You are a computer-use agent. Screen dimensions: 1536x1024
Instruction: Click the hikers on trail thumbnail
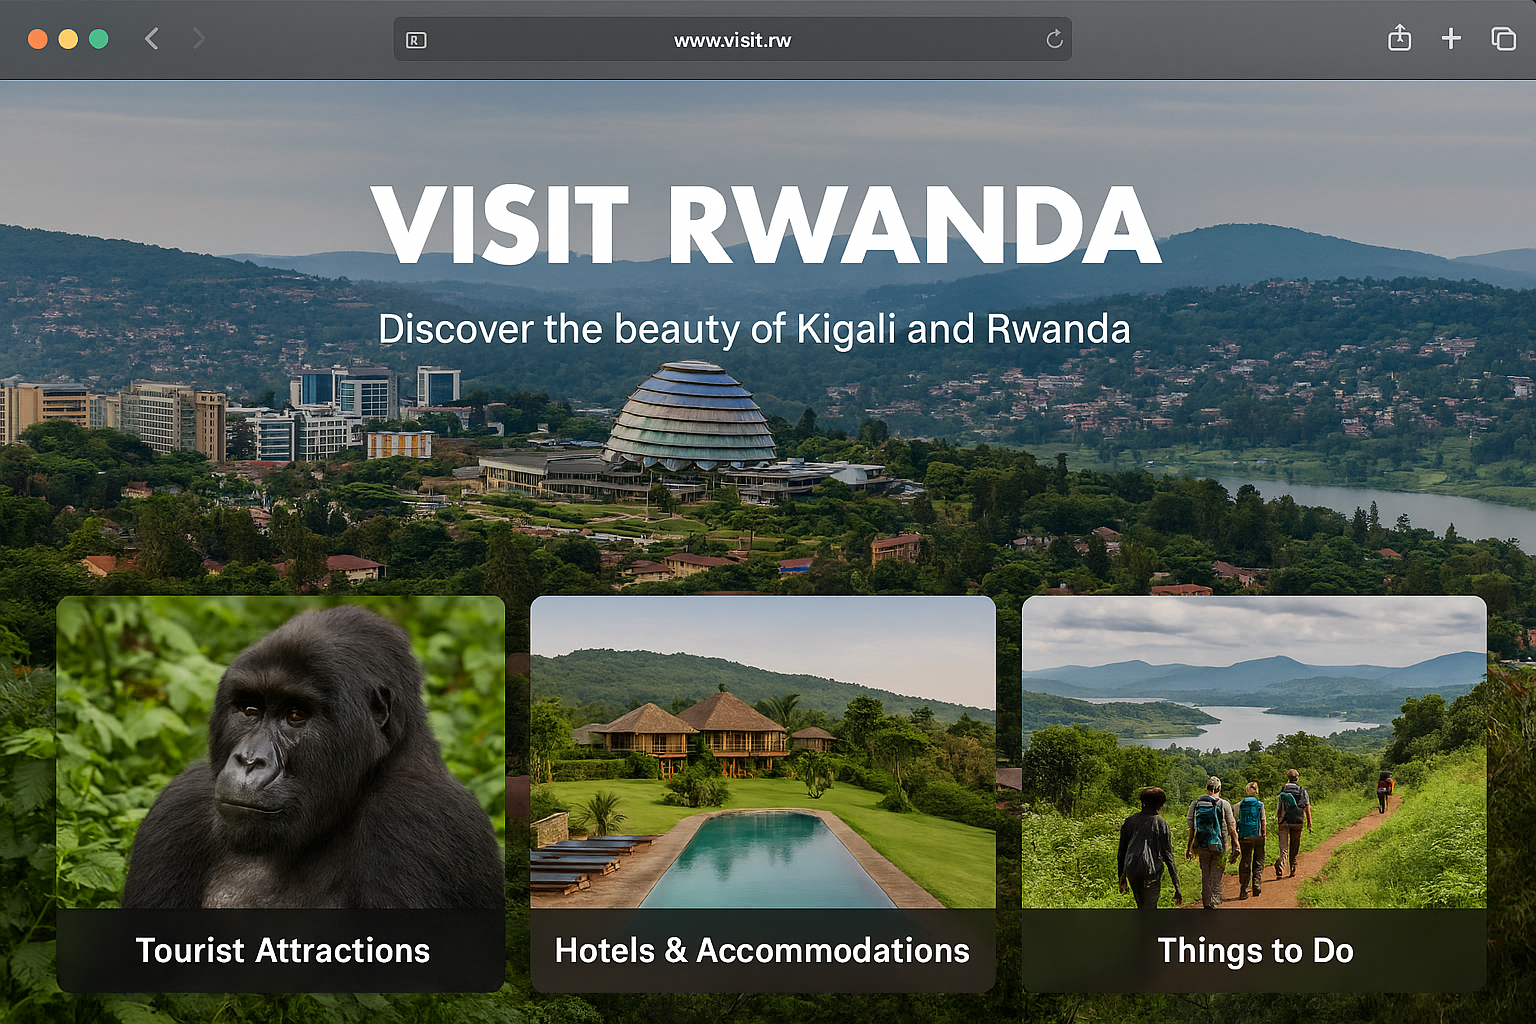(1254, 752)
